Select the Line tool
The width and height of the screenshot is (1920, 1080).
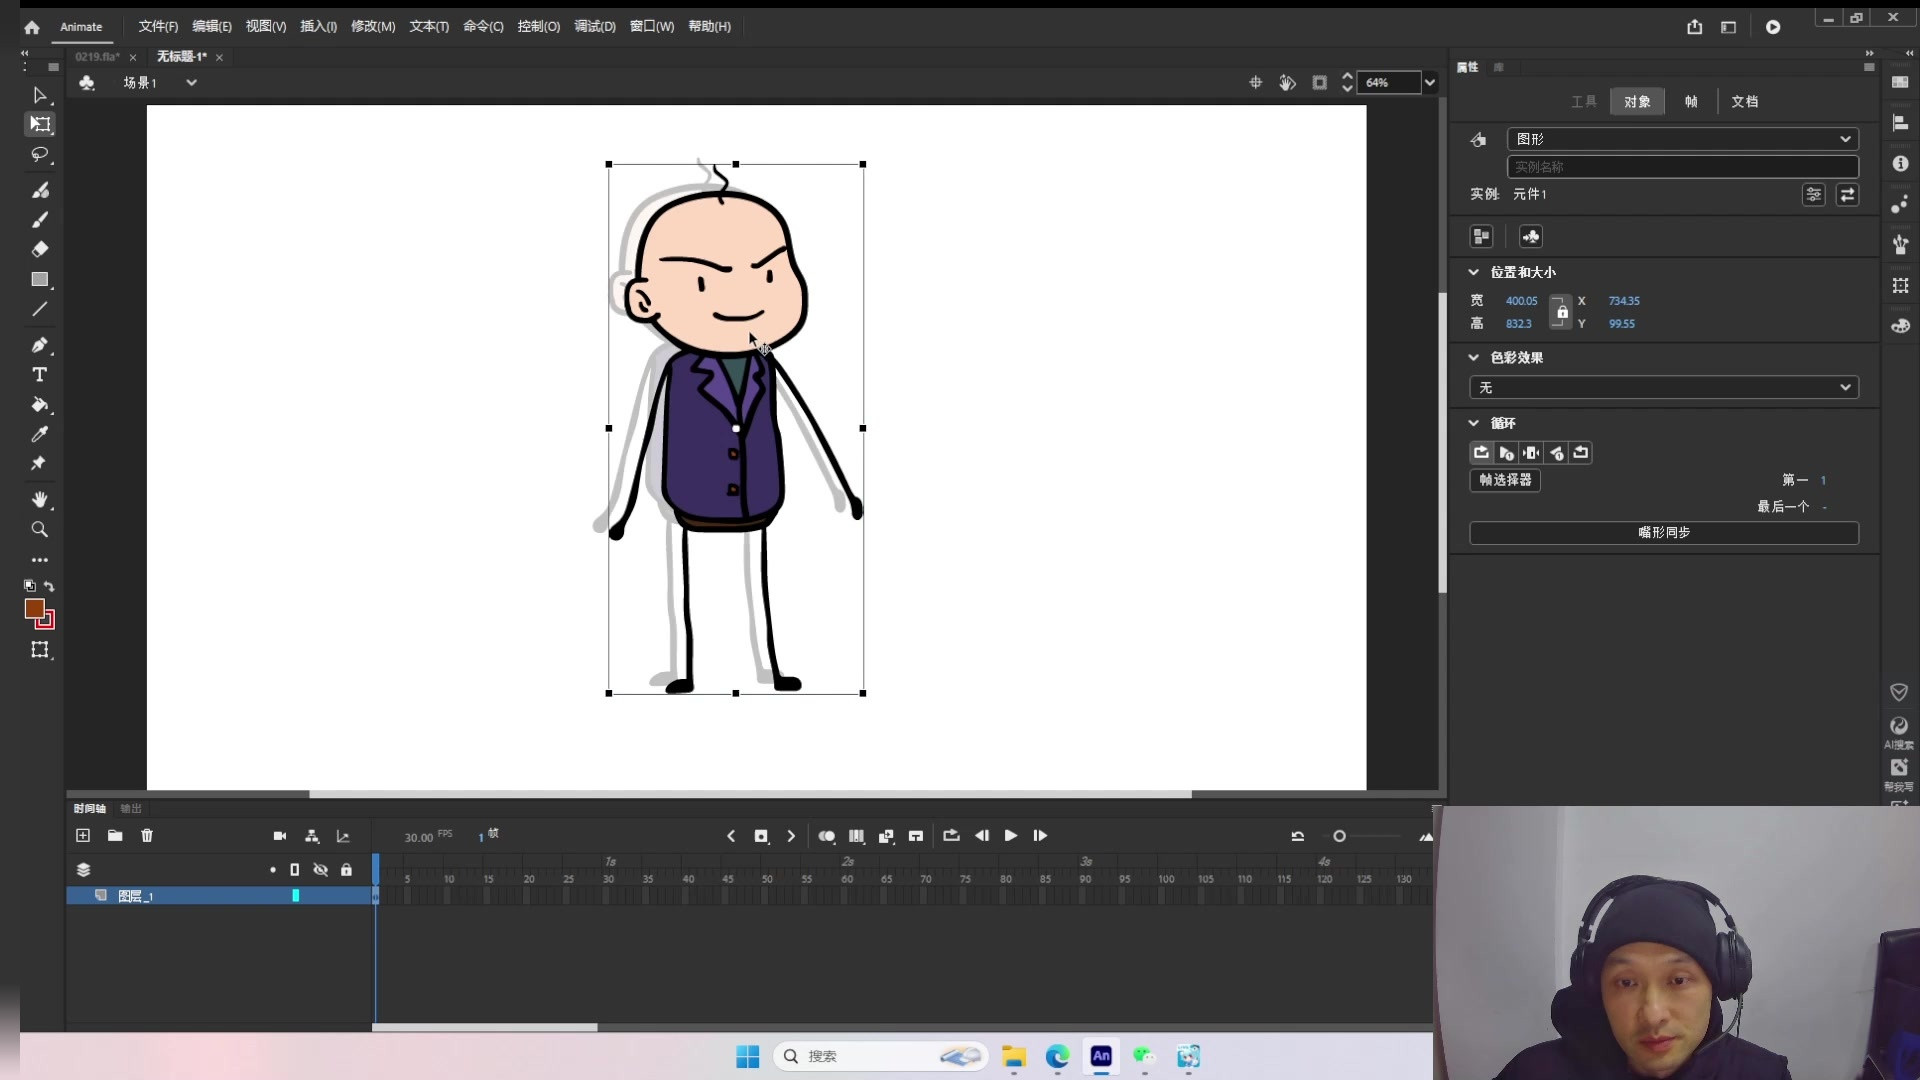(40, 310)
